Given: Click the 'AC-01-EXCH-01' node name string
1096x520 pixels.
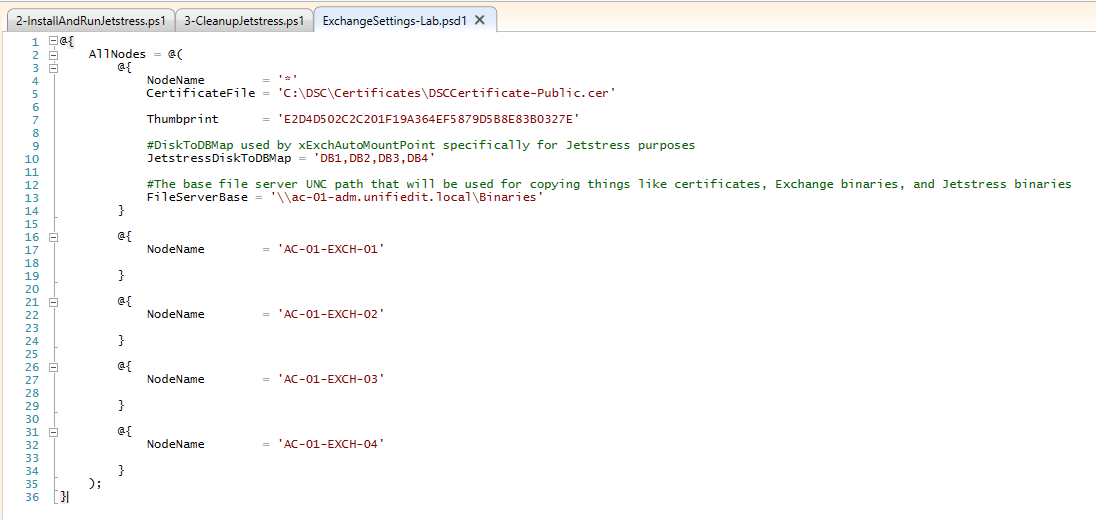Looking at the screenshot, I should (x=331, y=249).
